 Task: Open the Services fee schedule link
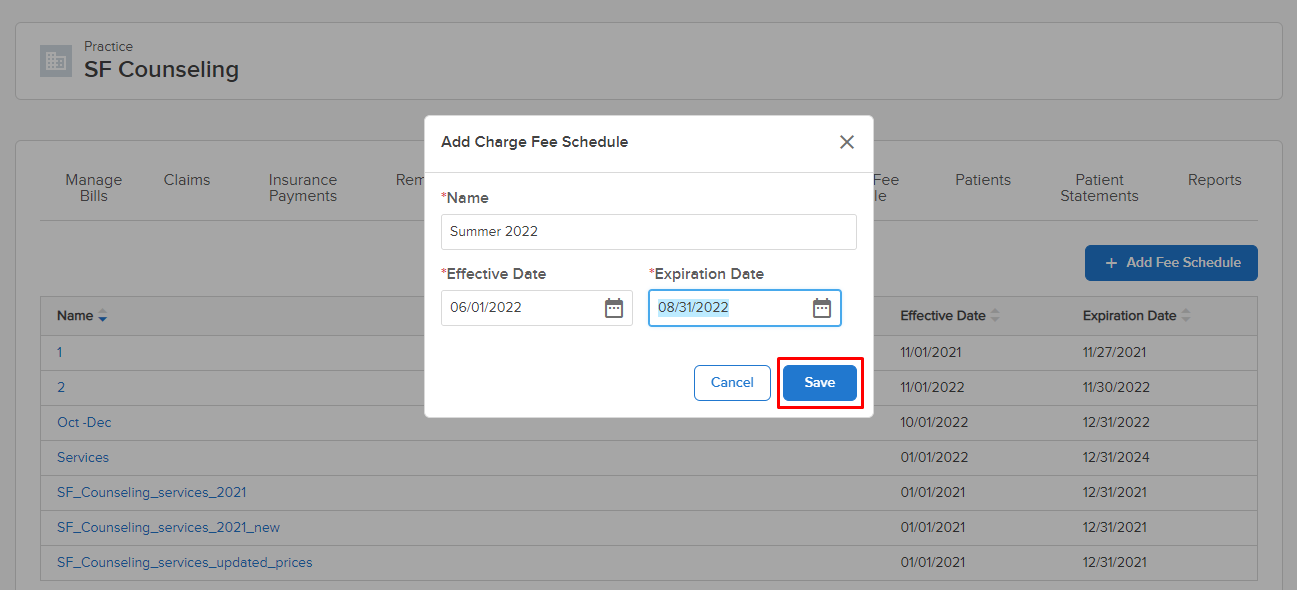pyautogui.click(x=82, y=457)
